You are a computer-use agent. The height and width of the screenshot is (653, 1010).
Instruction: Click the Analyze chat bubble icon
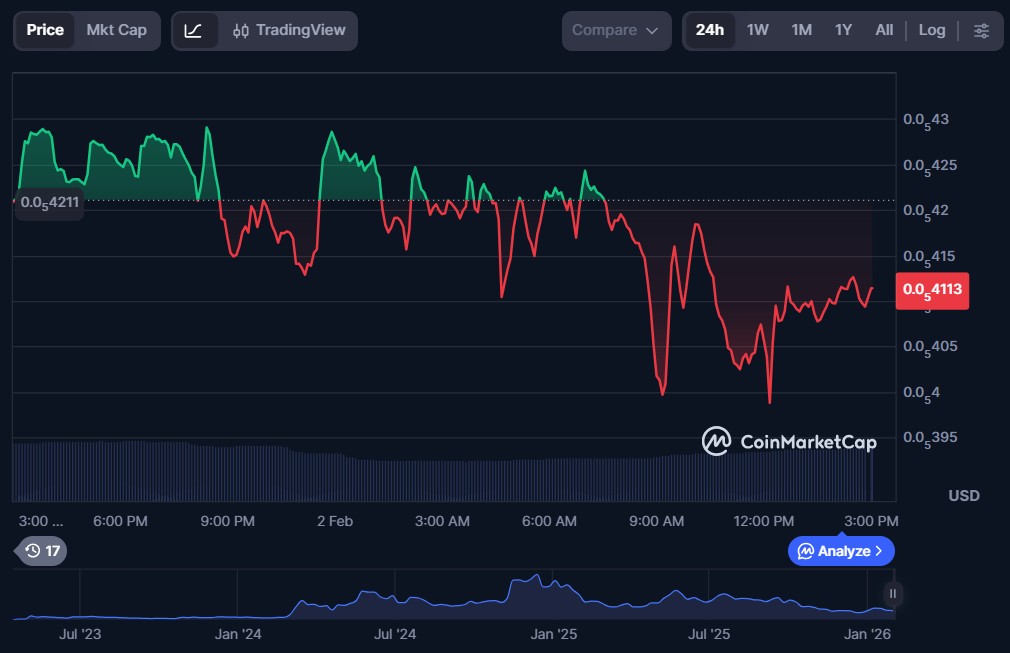click(805, 551)
